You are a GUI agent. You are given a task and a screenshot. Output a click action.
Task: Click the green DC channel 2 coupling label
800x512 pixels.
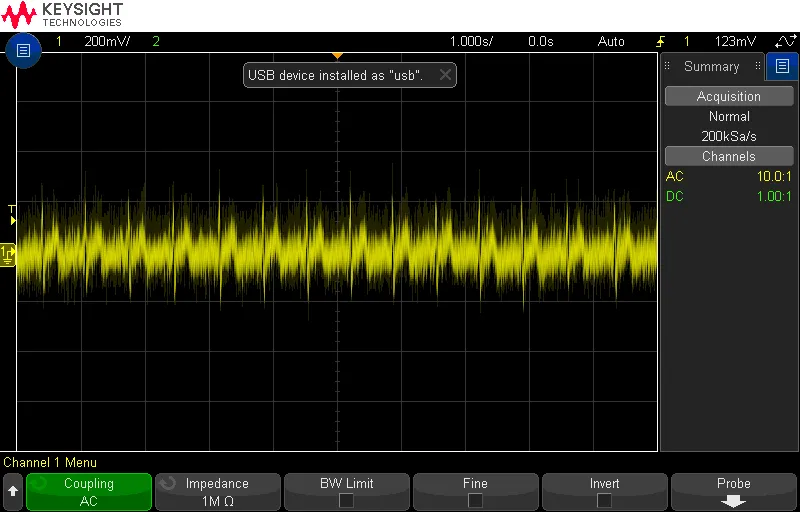coord(674,196)
